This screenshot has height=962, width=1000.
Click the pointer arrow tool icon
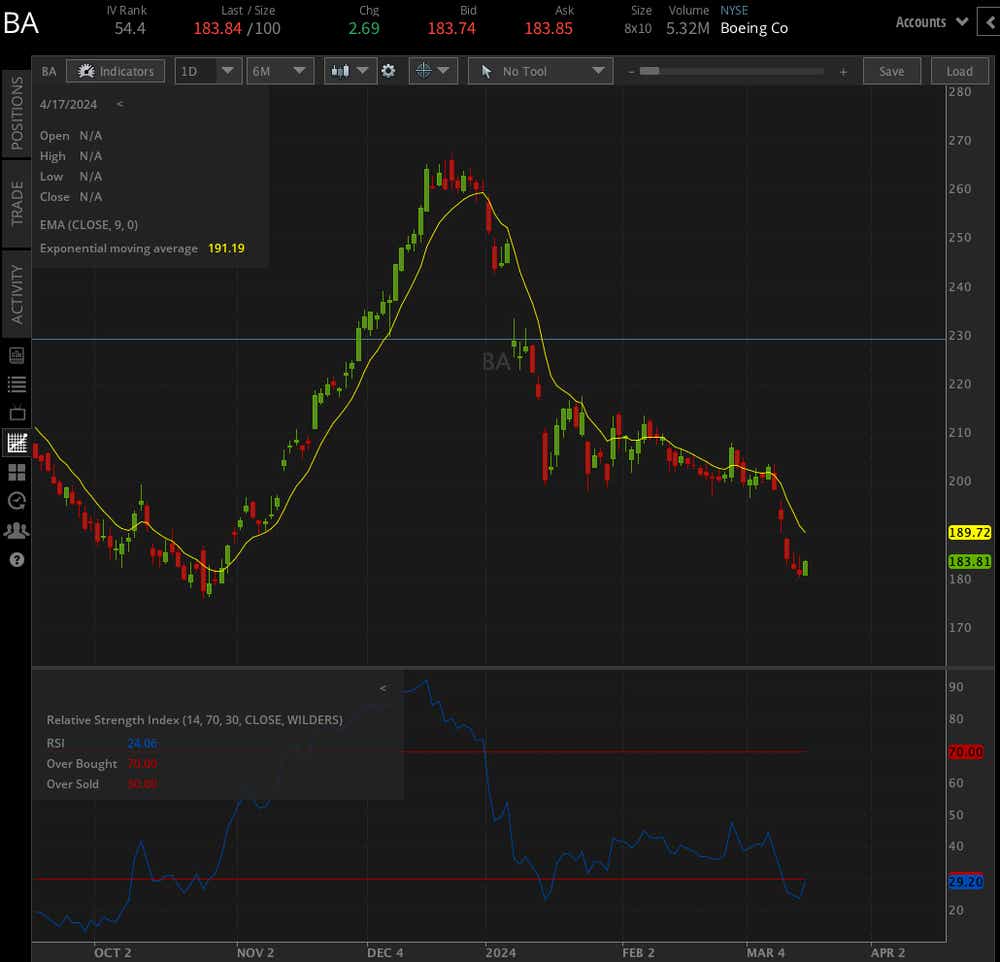(486, 71)
